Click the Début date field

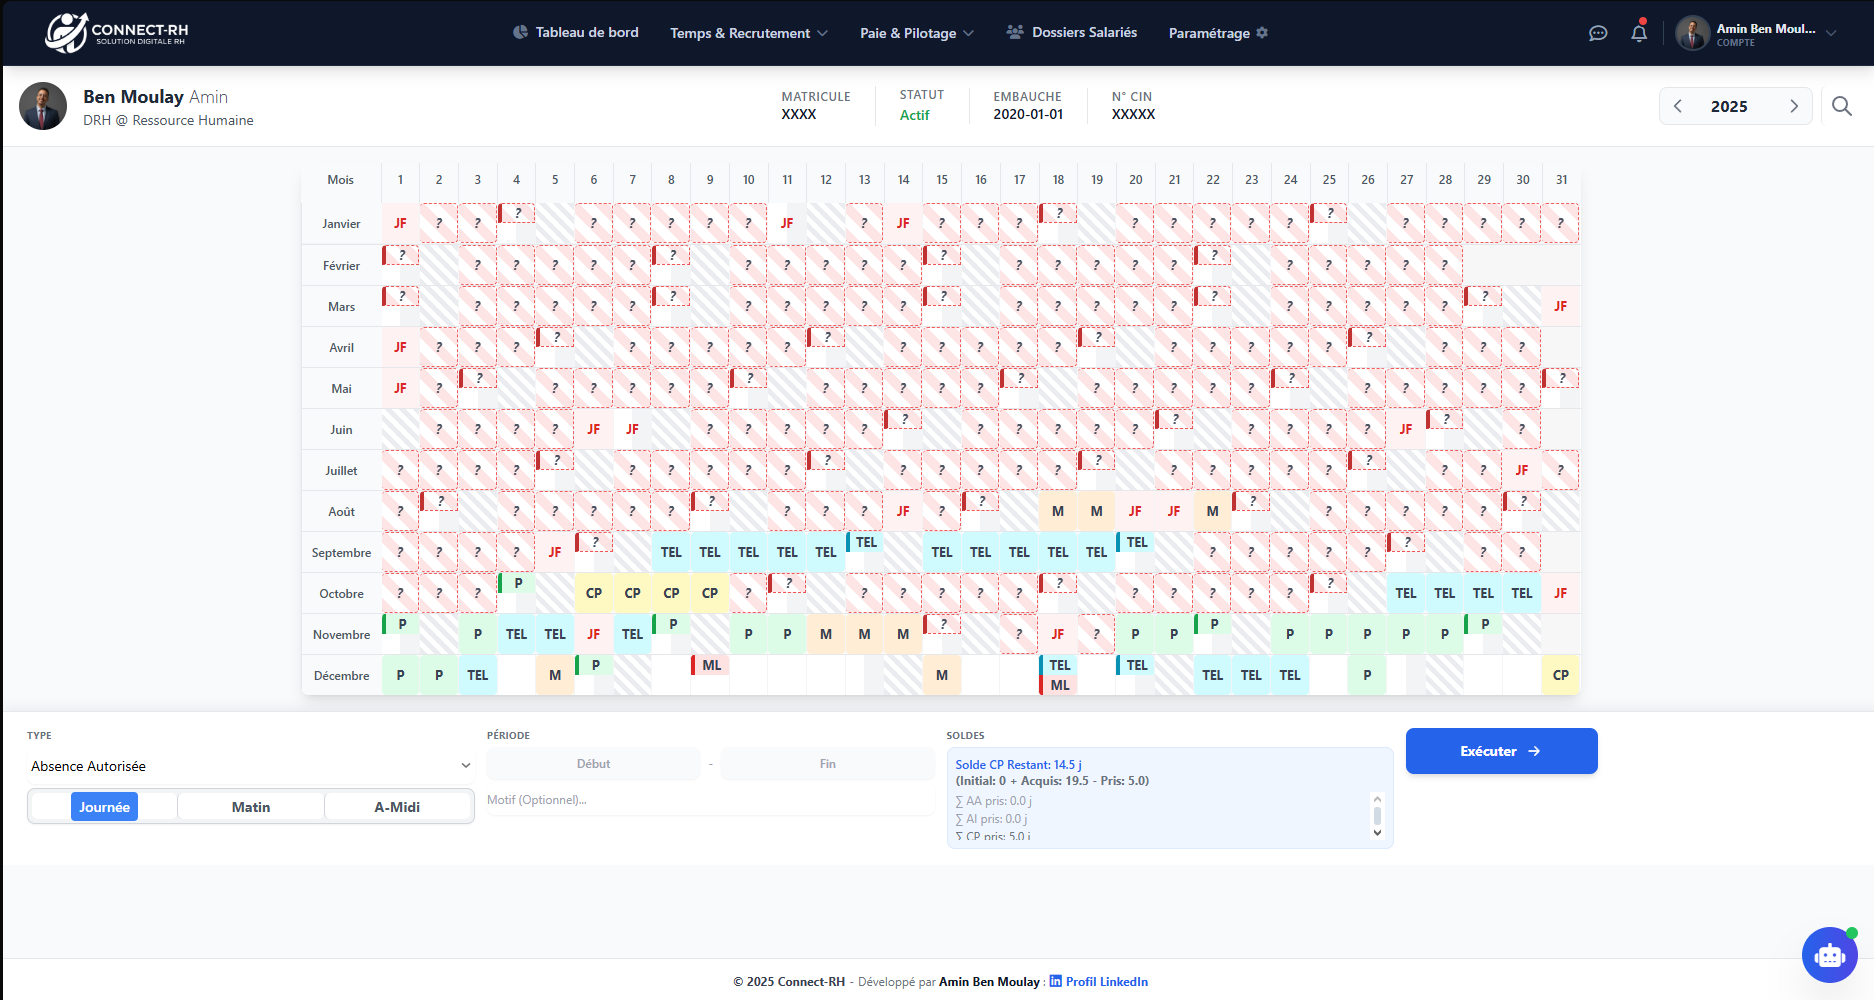[593, 763]
